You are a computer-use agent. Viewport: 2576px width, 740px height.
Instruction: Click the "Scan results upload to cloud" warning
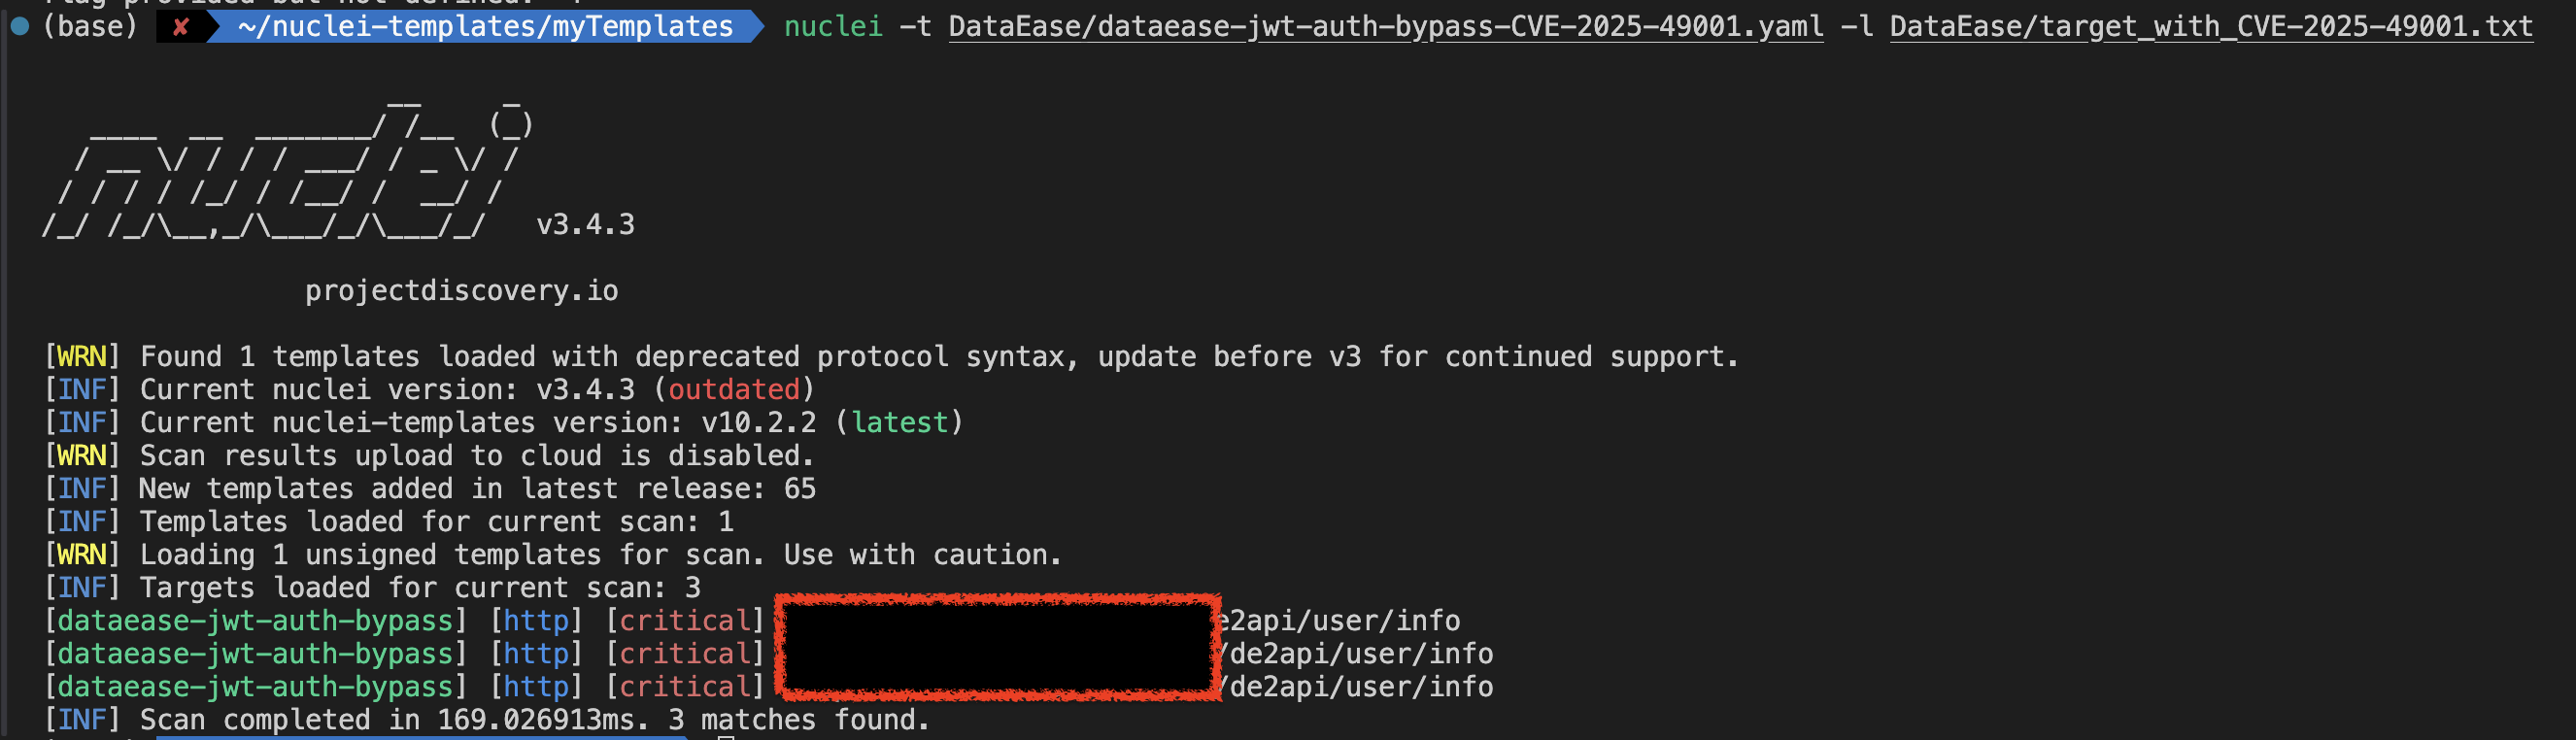click(x=476, y=456)
